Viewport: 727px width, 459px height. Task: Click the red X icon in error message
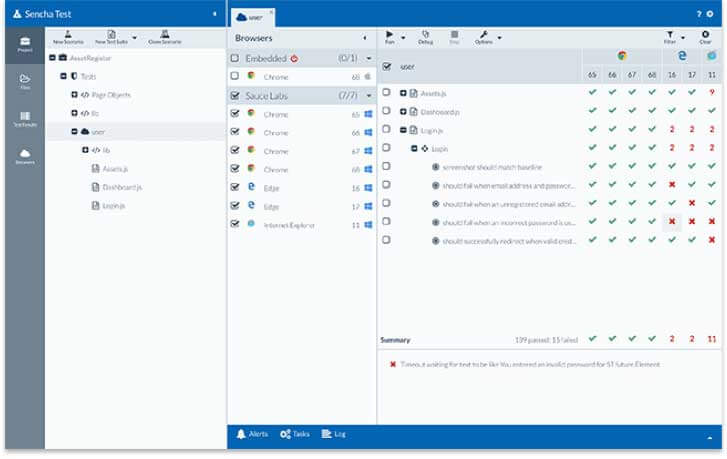click(x=393, y=364)
